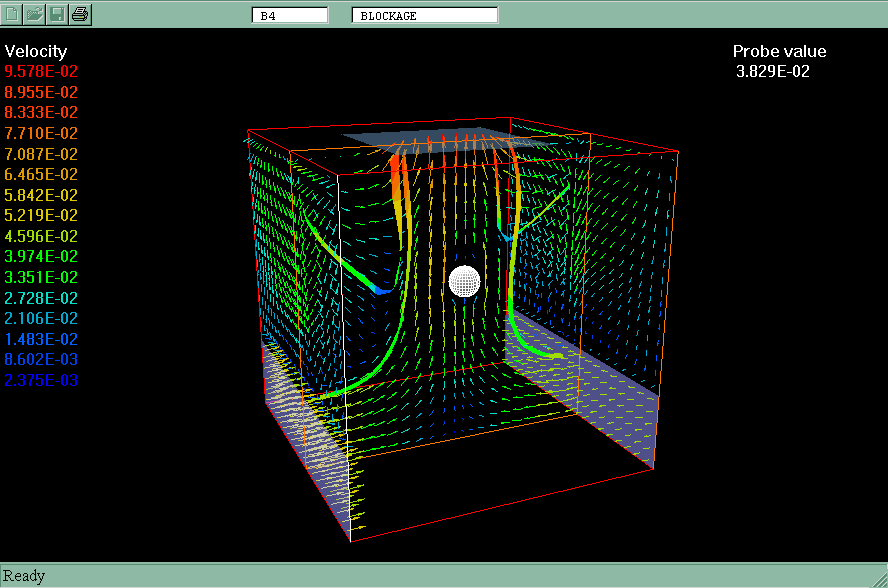Click the Save floppy disk icon
Image resolution: width=888 pixels, height=588 pixels.
click(x=58, y=14)
